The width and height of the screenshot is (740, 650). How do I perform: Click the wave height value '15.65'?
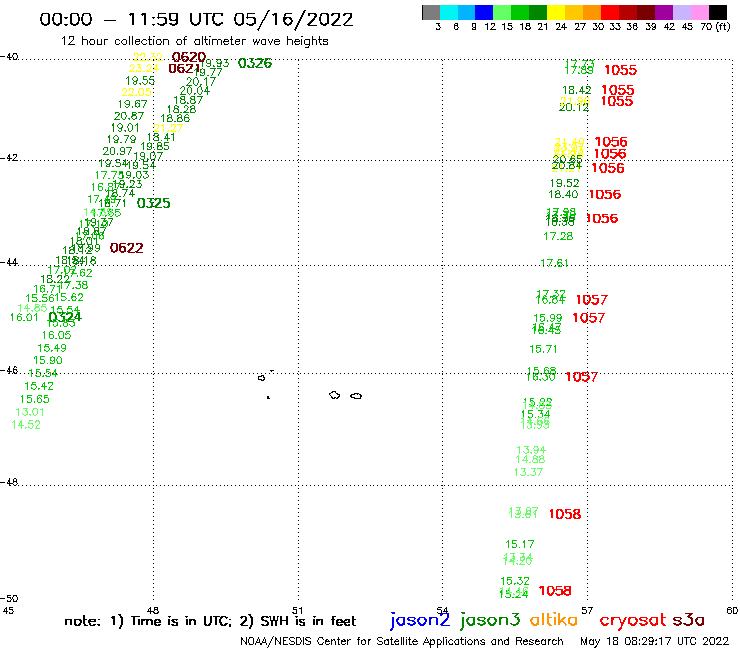point(34,399)
